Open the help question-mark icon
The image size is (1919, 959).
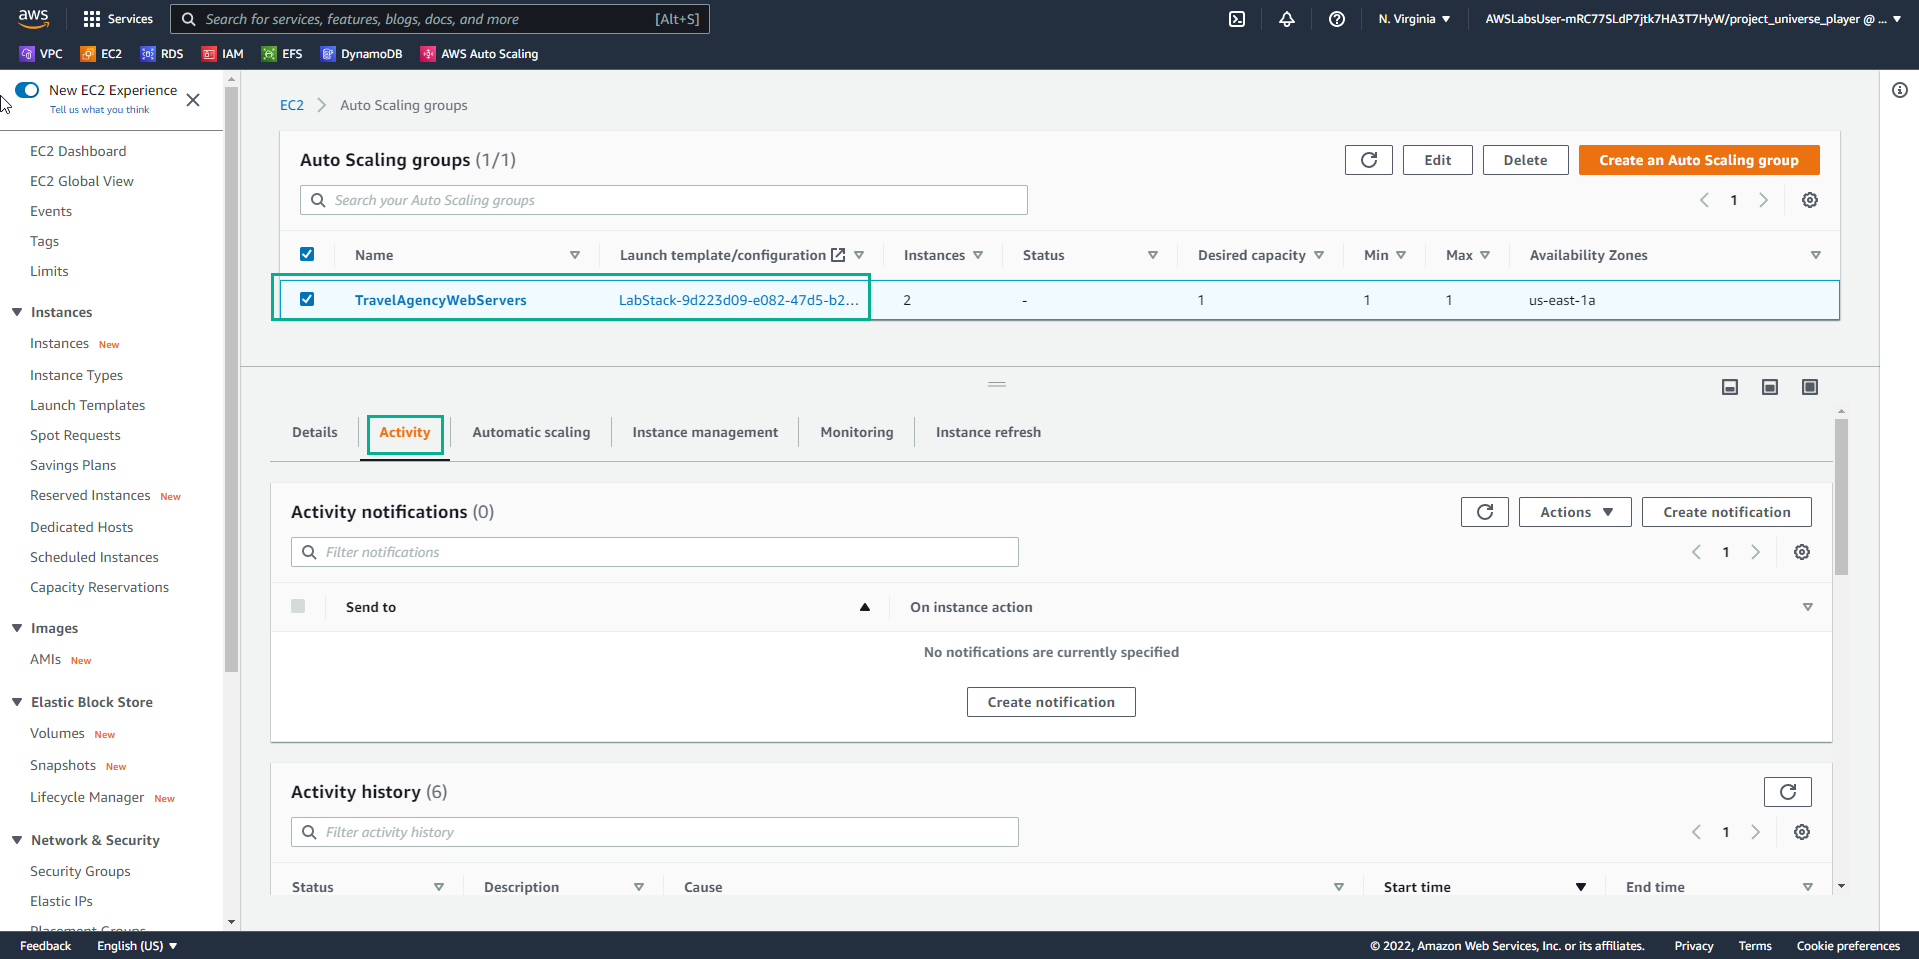[x=1337, y=19]
